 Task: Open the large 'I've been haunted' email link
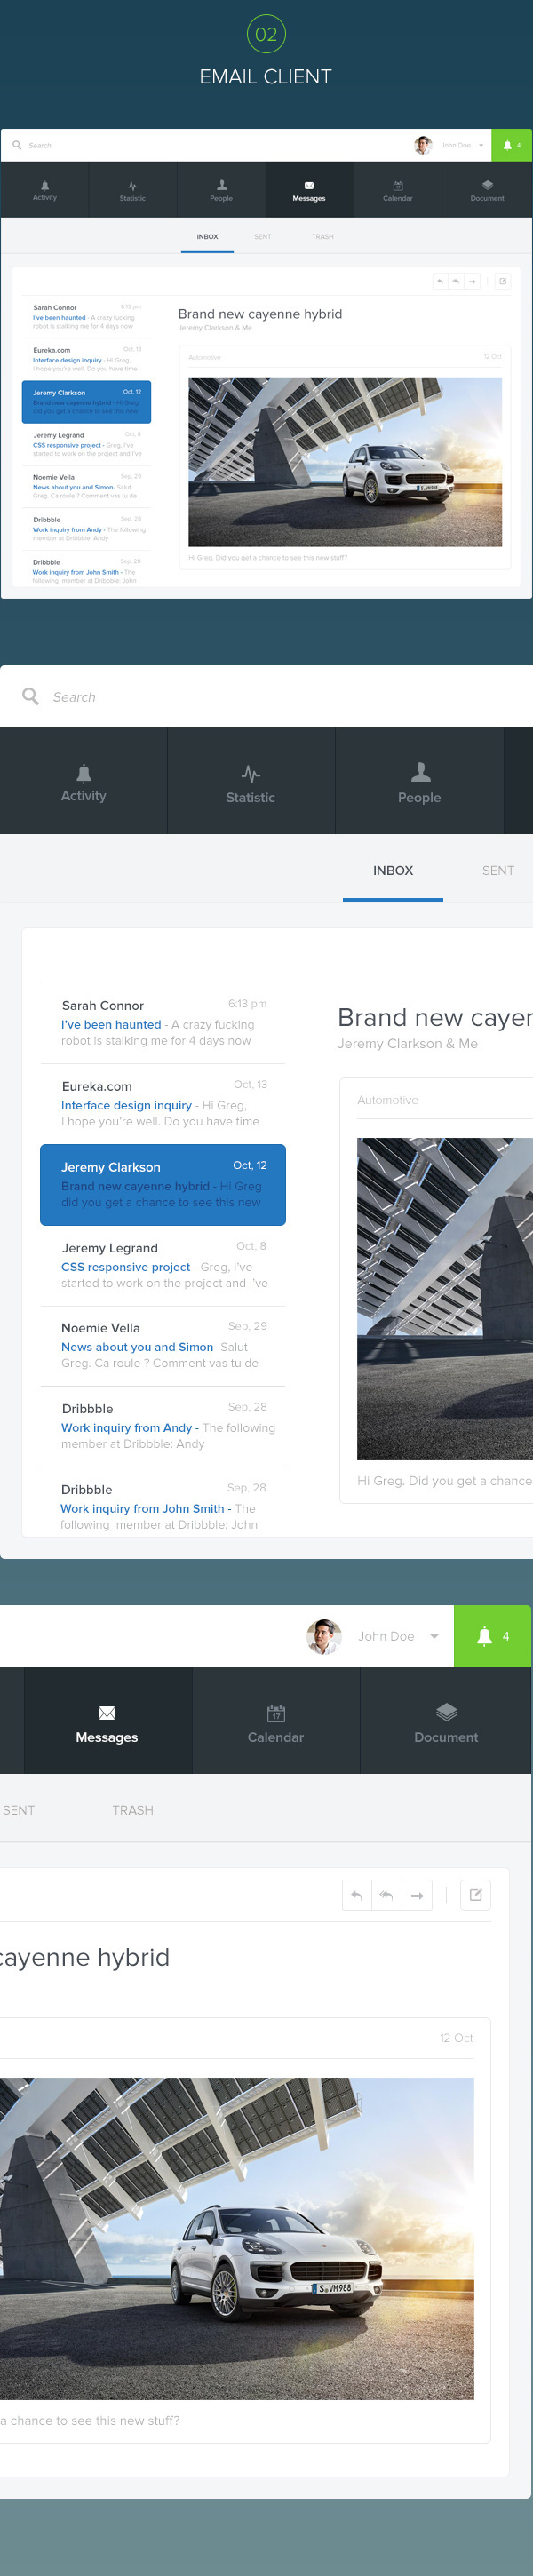coord(111,1024)
